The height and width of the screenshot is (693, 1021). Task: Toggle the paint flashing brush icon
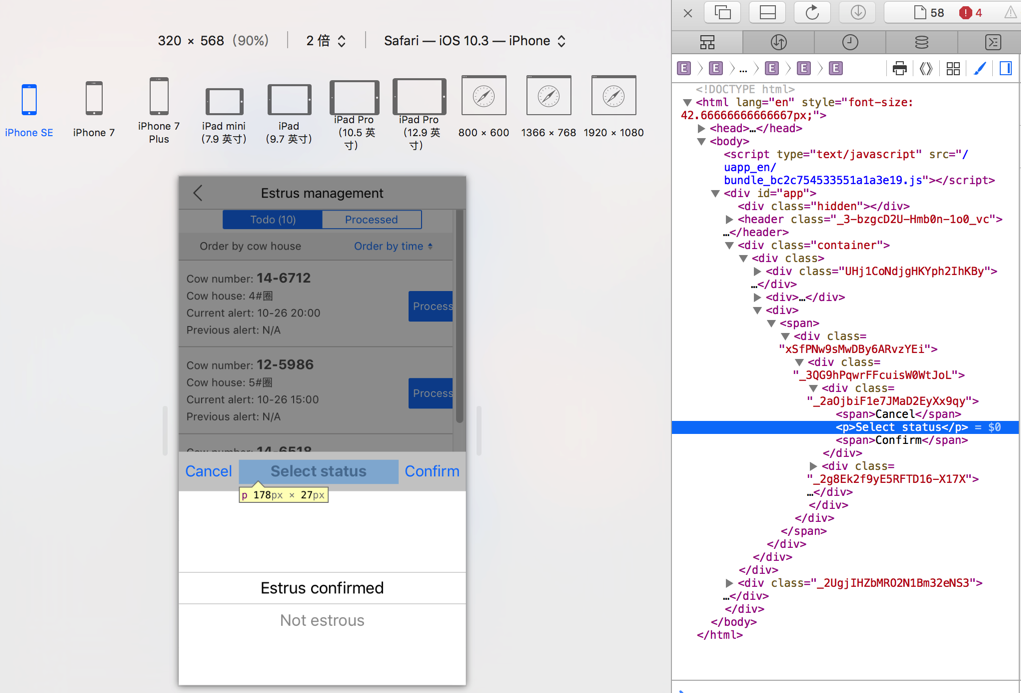click(980, 68)
